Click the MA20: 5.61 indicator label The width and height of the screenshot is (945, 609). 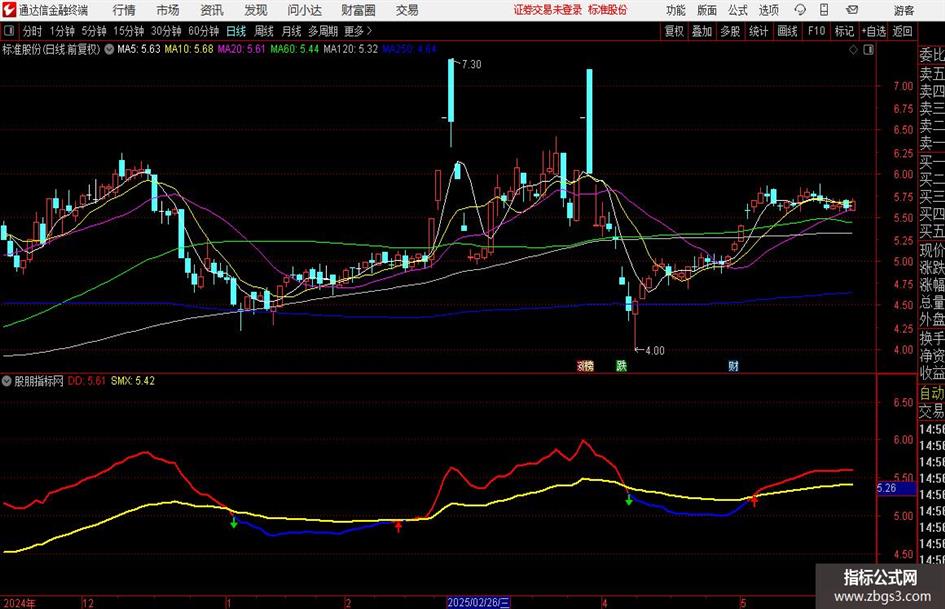point(241,49)
